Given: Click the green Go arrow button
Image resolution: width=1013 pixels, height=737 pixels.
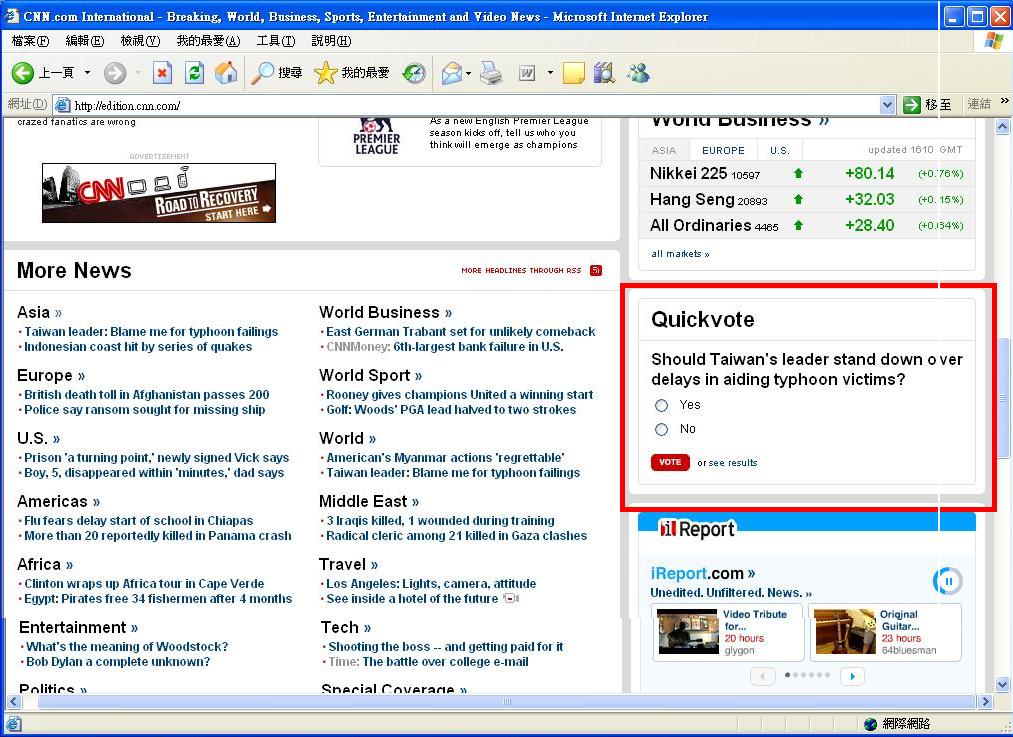Looking at the screenshot, I should point(912,105).
